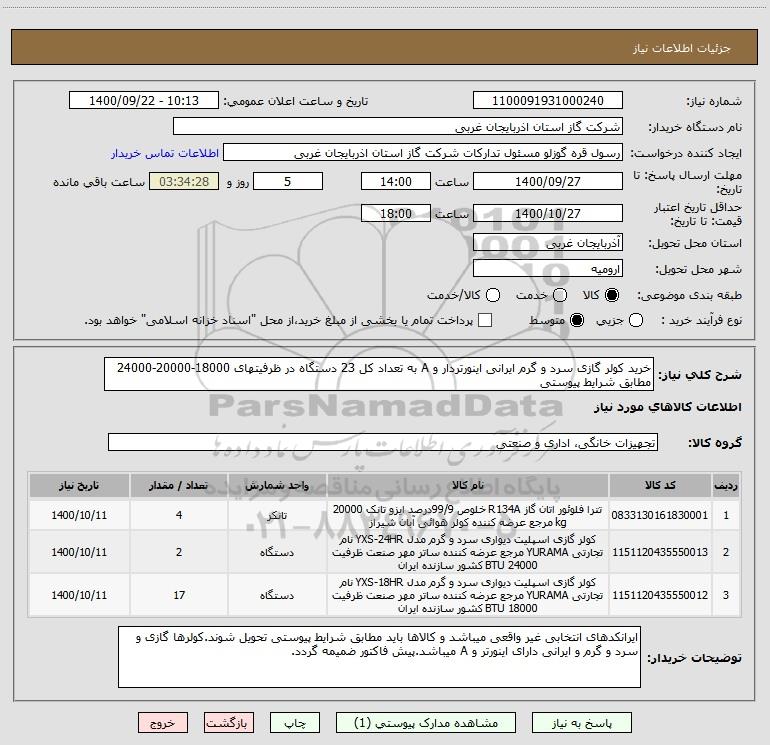Click the announcement date field 1400/09/22 - 10:13

144,101
